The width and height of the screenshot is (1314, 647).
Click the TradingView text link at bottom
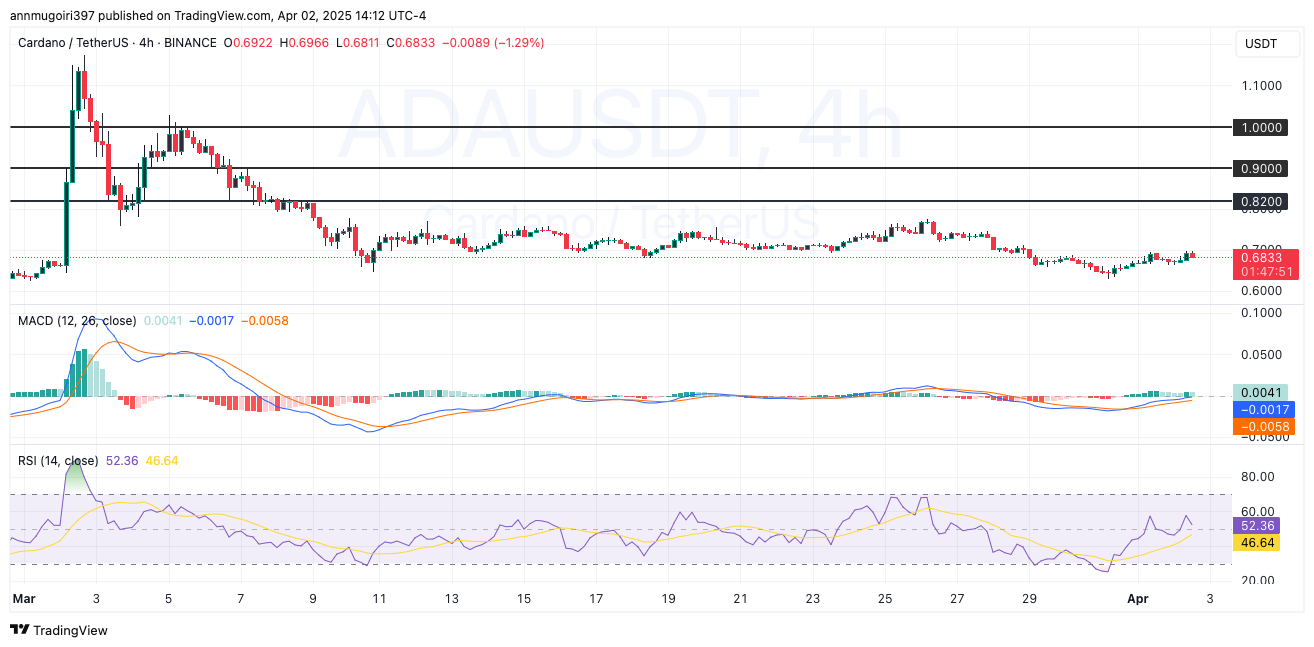coord(70,630)
